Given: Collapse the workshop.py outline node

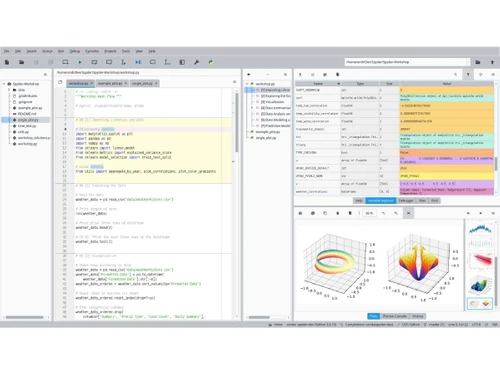Looking at the screenshot, I should tap(247, 84).
